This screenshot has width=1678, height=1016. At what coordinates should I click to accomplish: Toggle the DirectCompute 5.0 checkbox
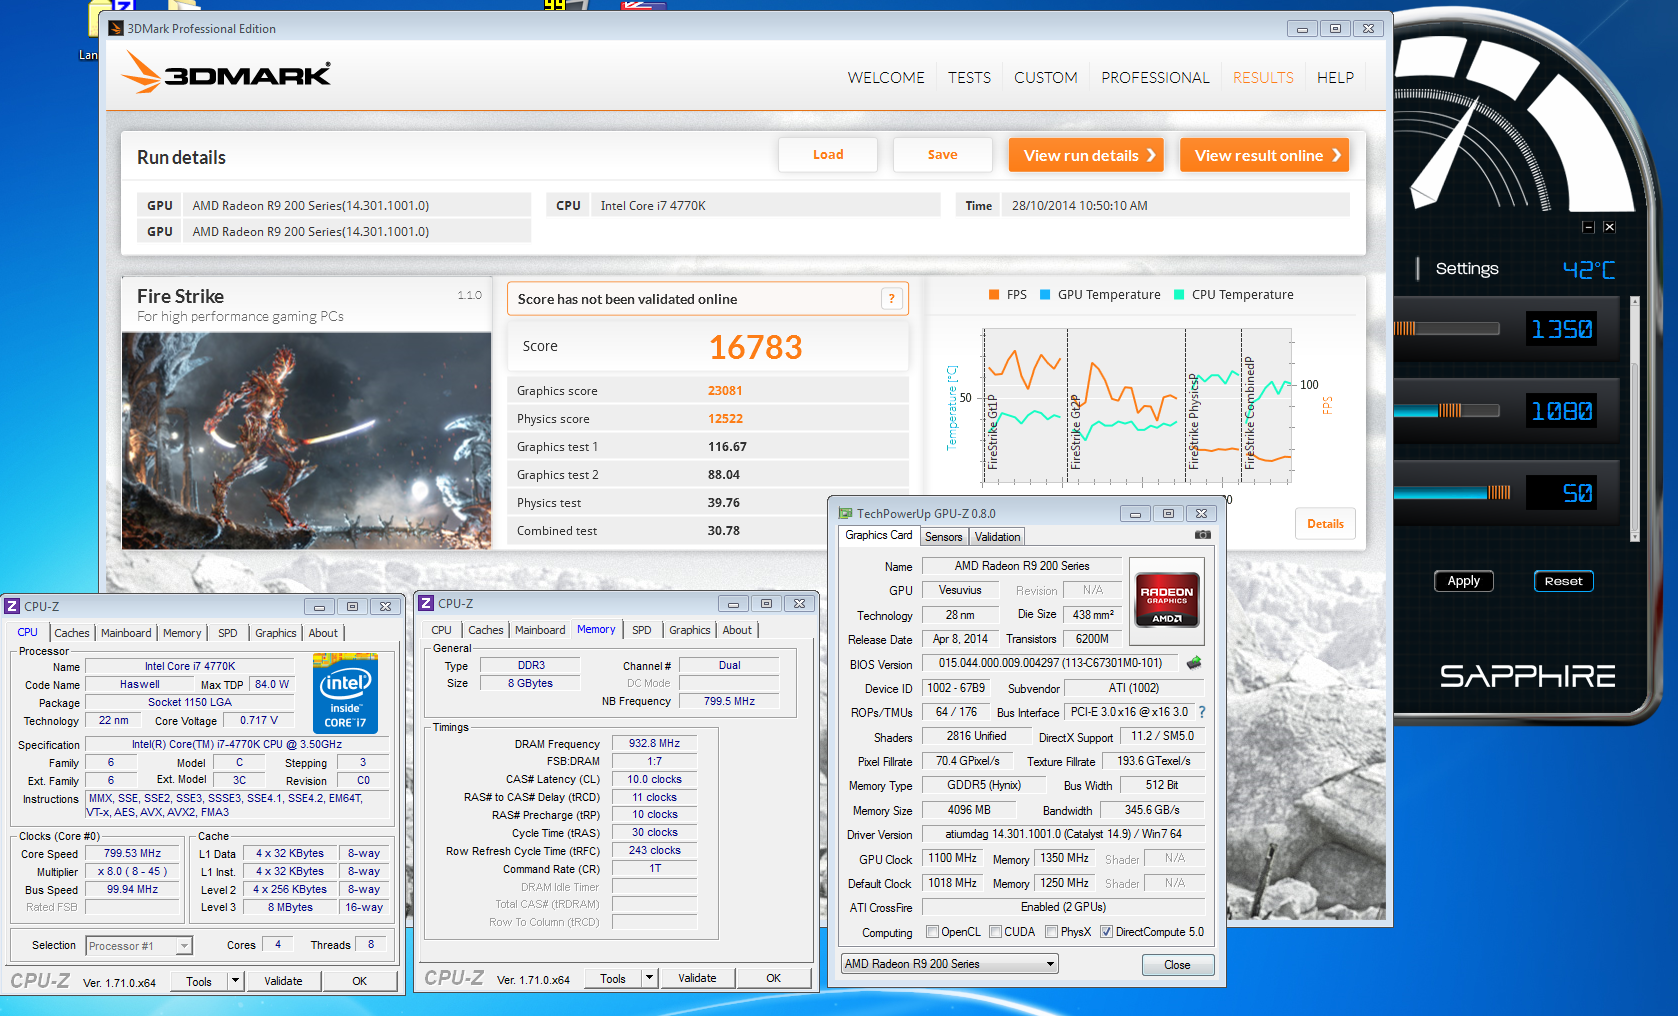tap(1107, 932)
